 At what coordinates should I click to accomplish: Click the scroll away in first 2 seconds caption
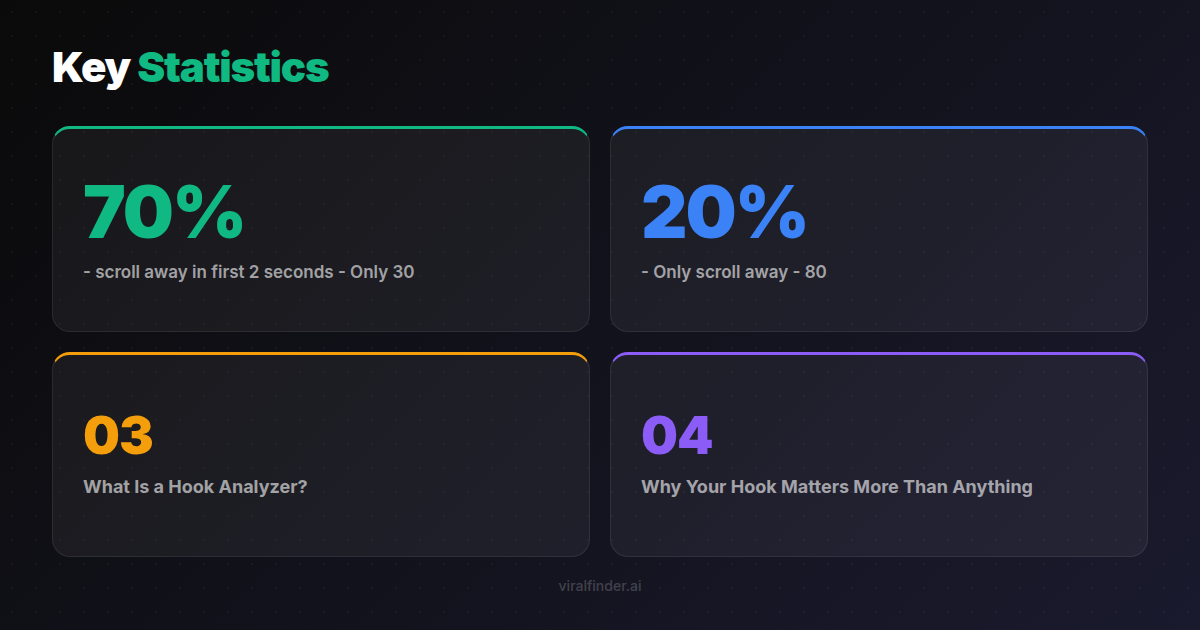click(x=249, y=272)
